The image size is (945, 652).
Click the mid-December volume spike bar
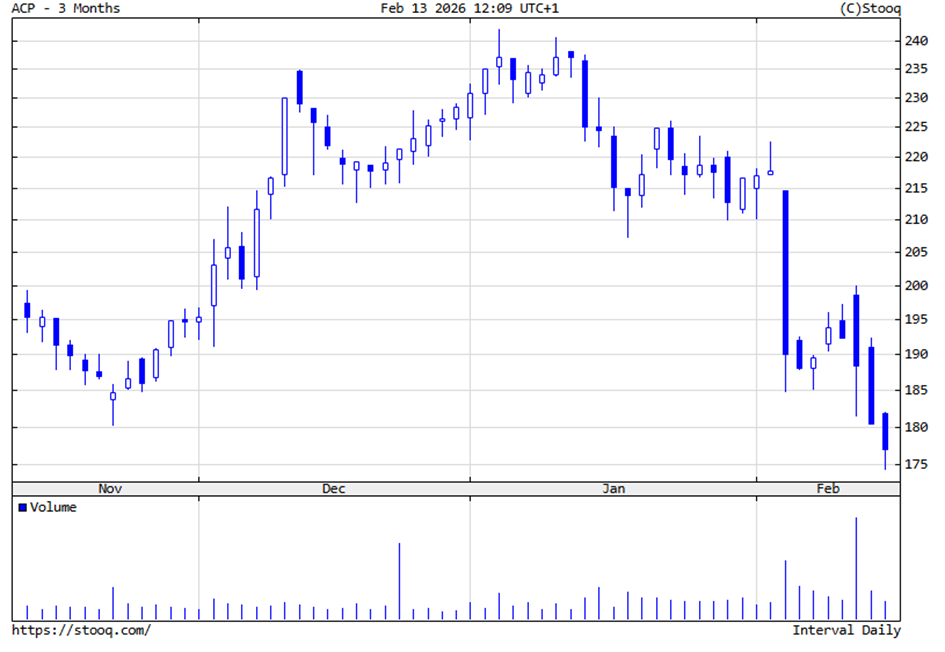pyautogui.click(x=399, y=581)
